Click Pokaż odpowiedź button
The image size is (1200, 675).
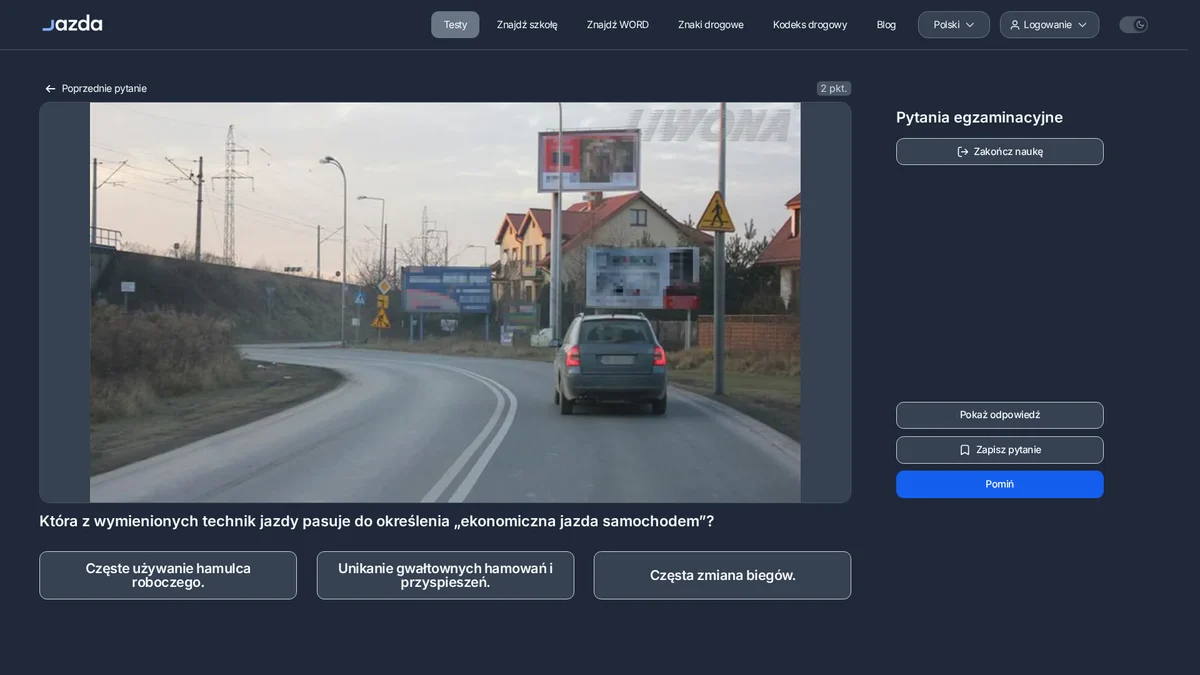tap(1000, 415)
